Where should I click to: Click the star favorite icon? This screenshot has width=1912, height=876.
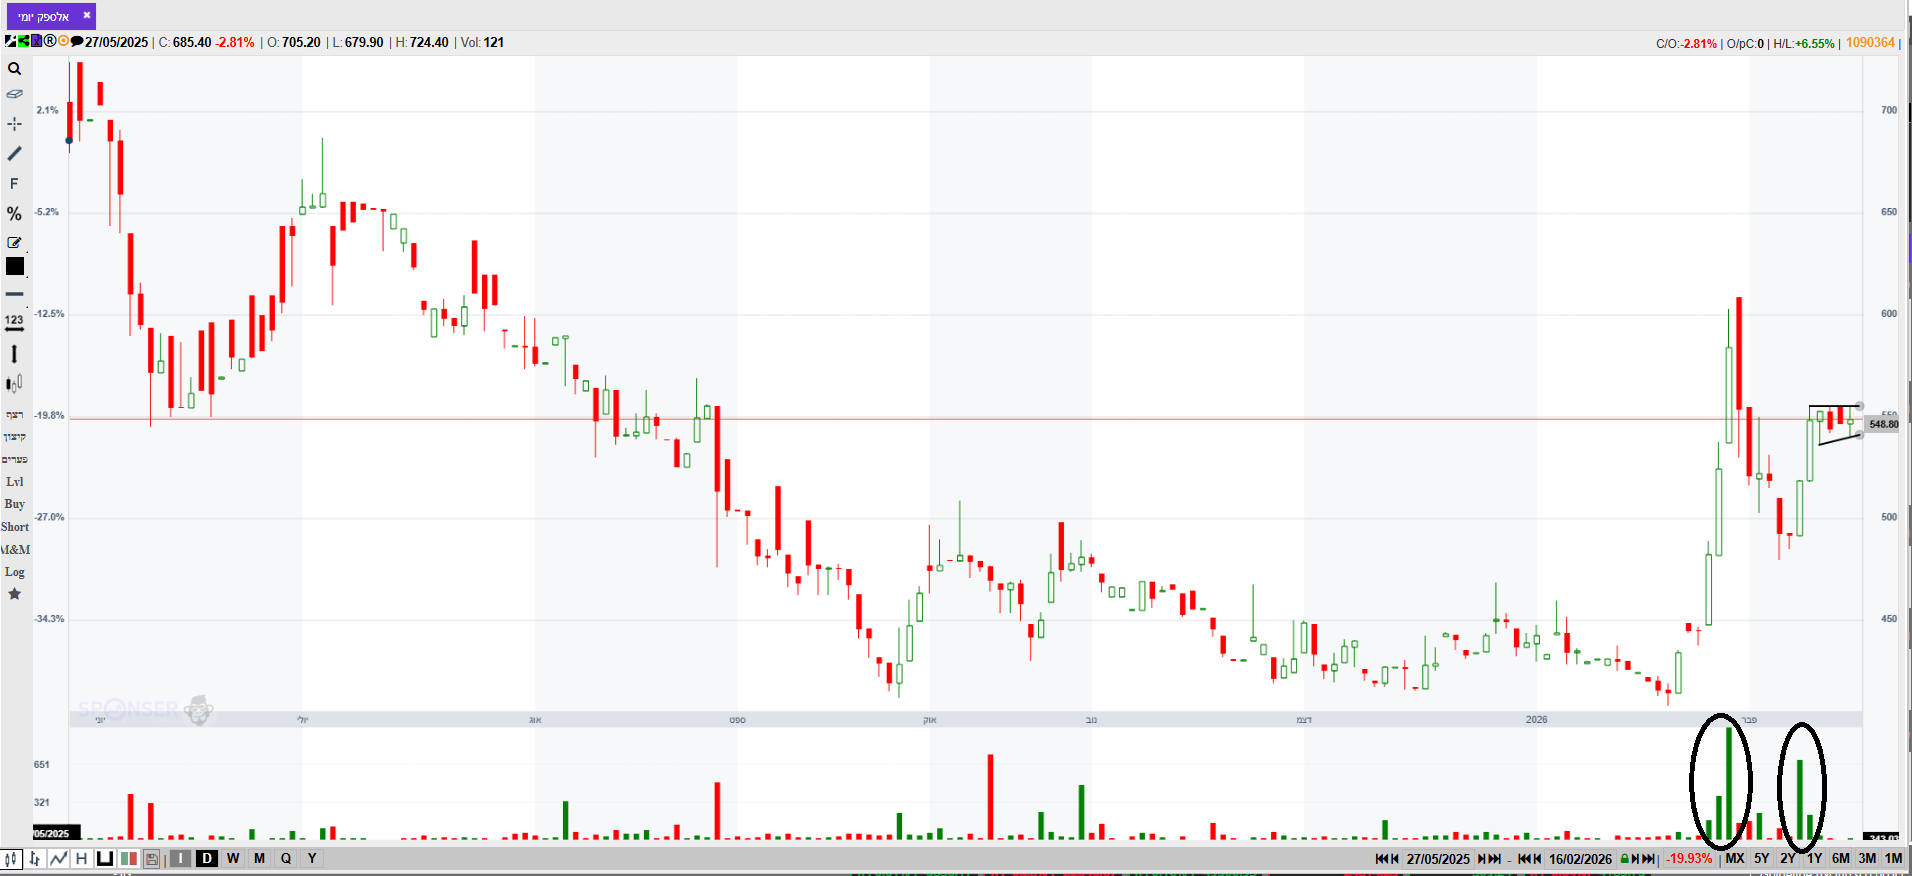click(14, 594)
